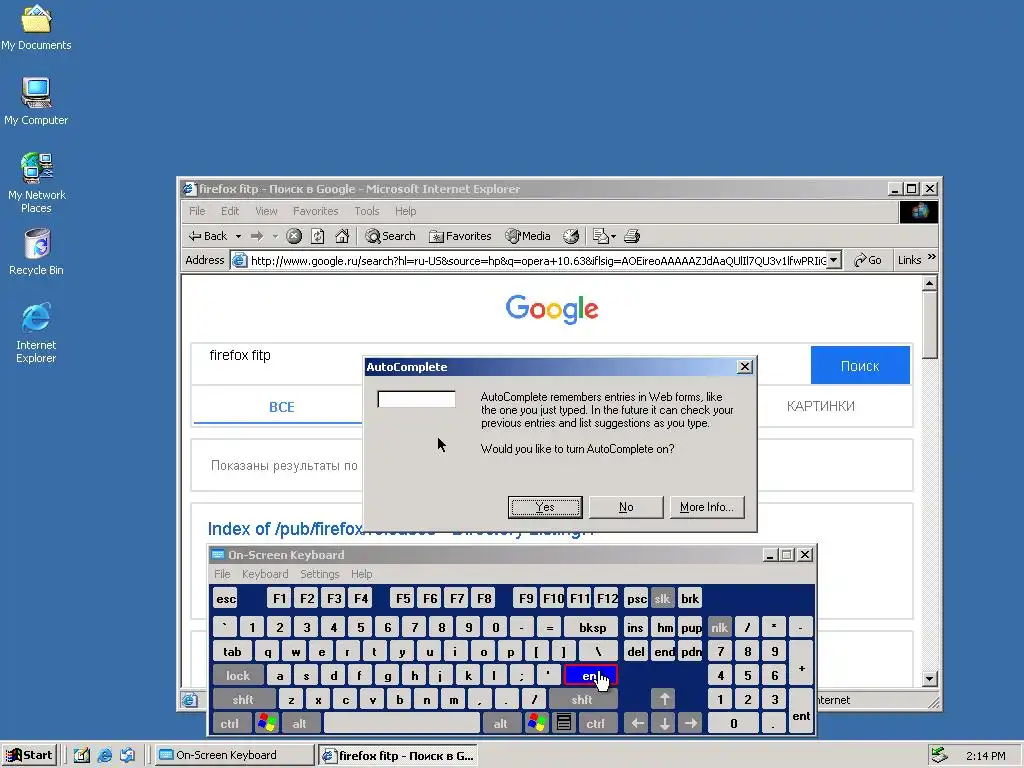The width and height of the screenshot is (1024, 768).
Task: Open History in IE toolbar
Action: coord(571,236)
